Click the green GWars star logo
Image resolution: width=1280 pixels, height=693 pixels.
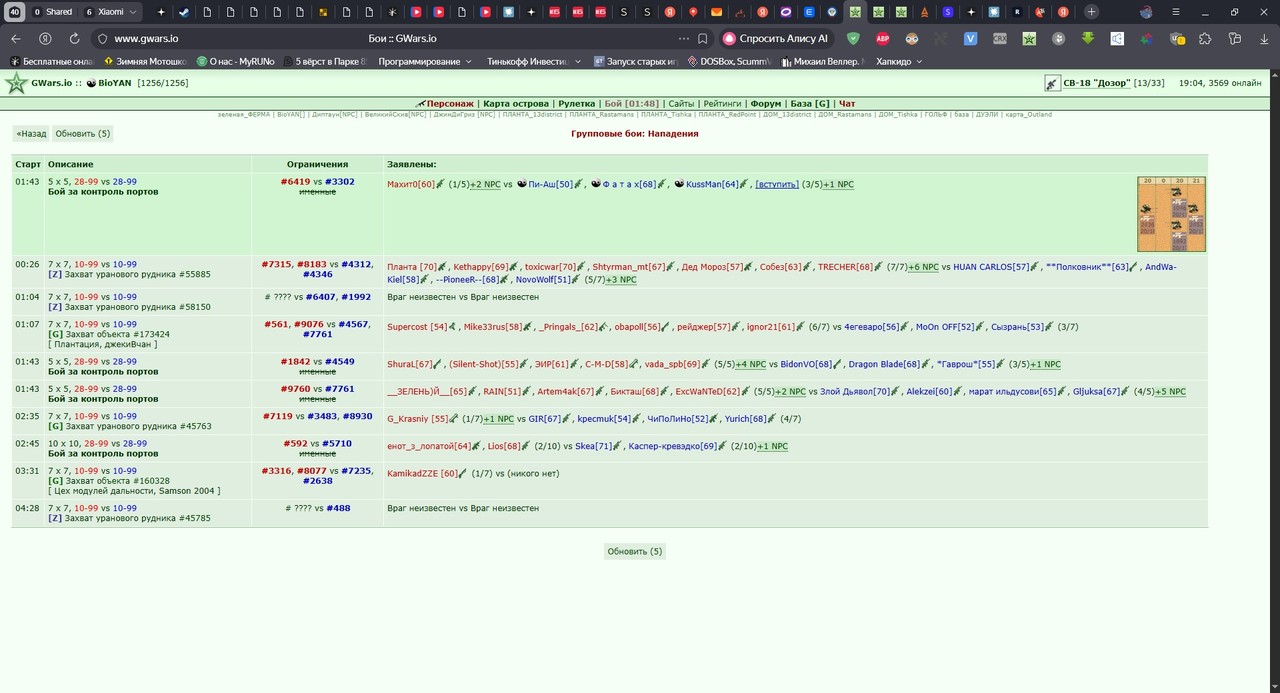click(x=16, y=83)
